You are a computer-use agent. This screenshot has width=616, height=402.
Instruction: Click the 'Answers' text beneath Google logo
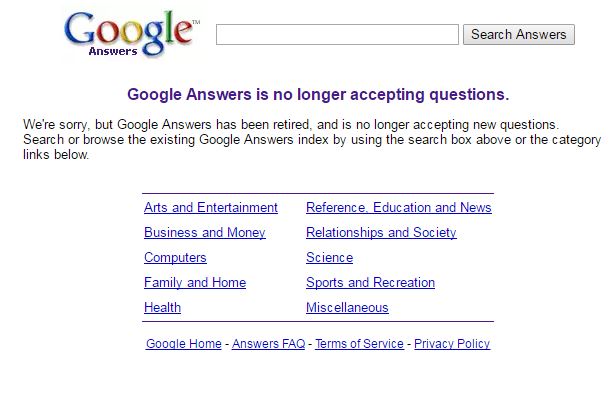tap(113, 51)
